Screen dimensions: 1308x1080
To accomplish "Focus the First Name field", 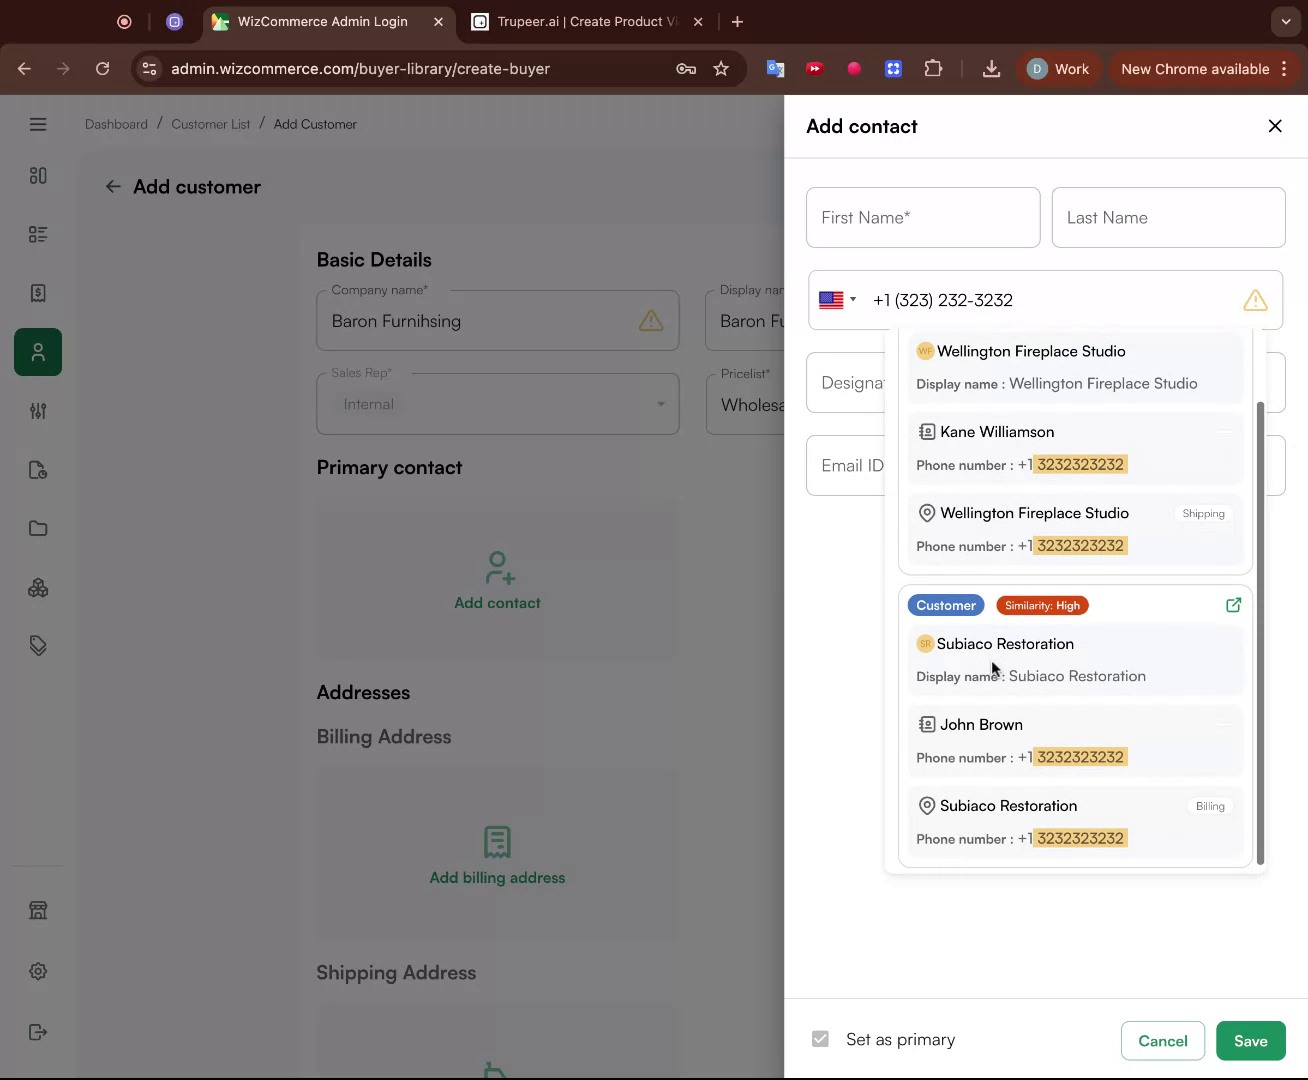I will [x=923, y=217].
